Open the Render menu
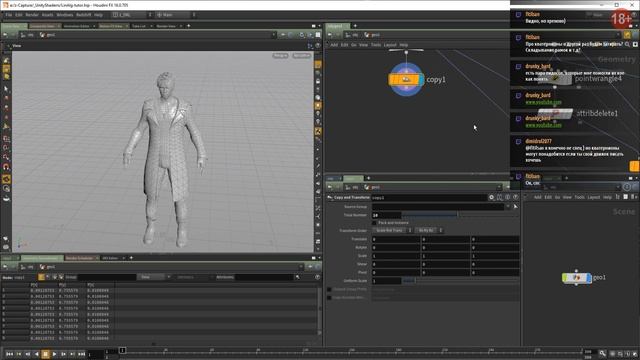This screenshot has width=640, height=360. pos(32,15)
